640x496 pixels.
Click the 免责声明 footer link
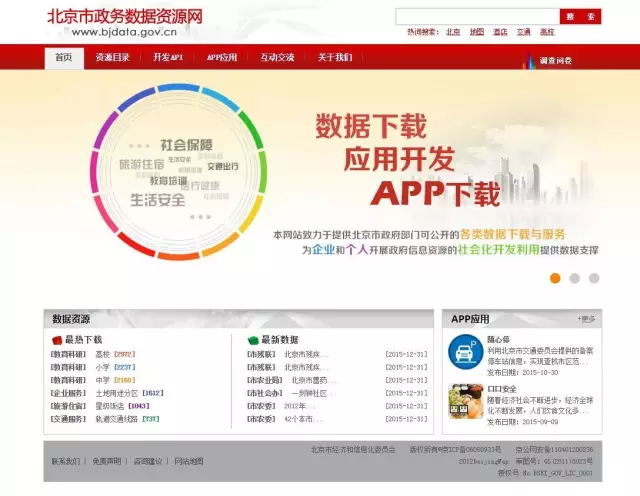click(106, 461)
